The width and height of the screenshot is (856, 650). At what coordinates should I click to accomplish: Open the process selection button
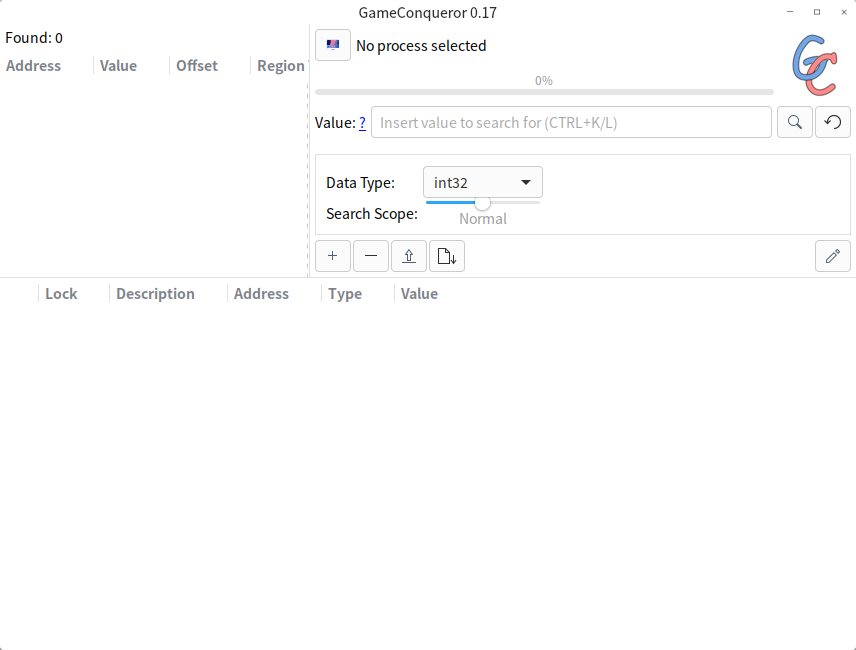(333, 45)
